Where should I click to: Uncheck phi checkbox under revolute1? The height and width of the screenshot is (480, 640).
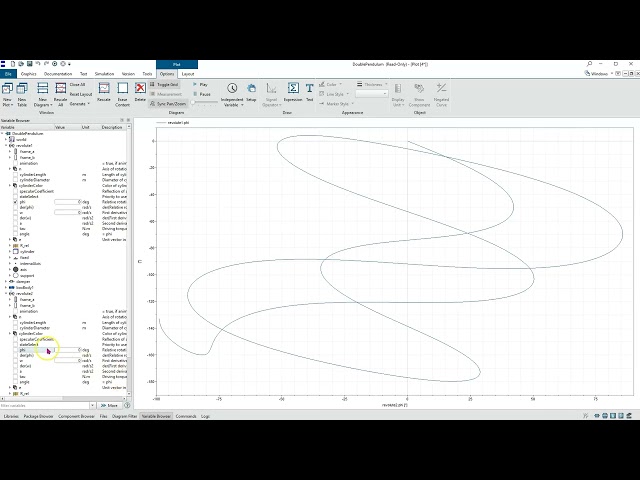[16, 202]
